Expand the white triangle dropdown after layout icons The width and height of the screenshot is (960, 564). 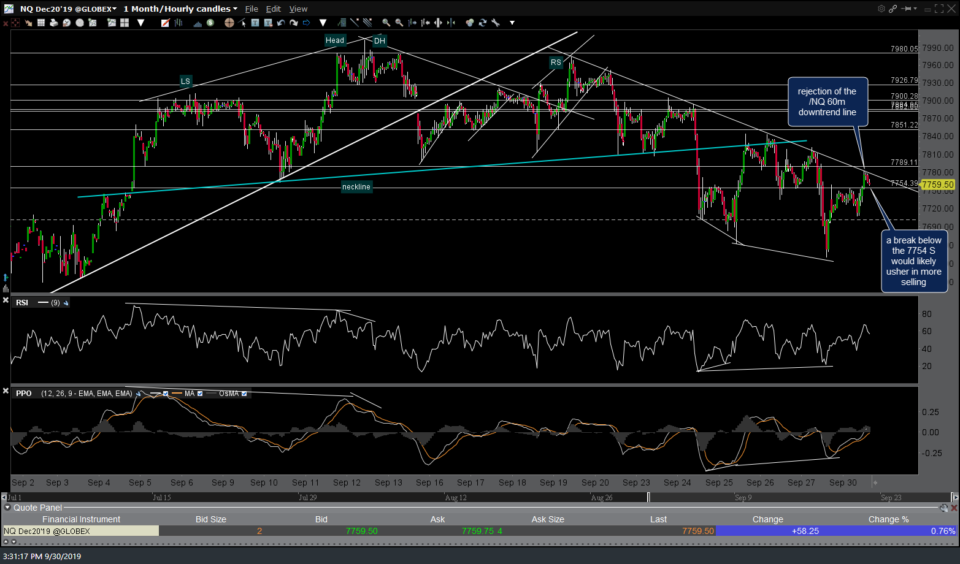point(141,23)
